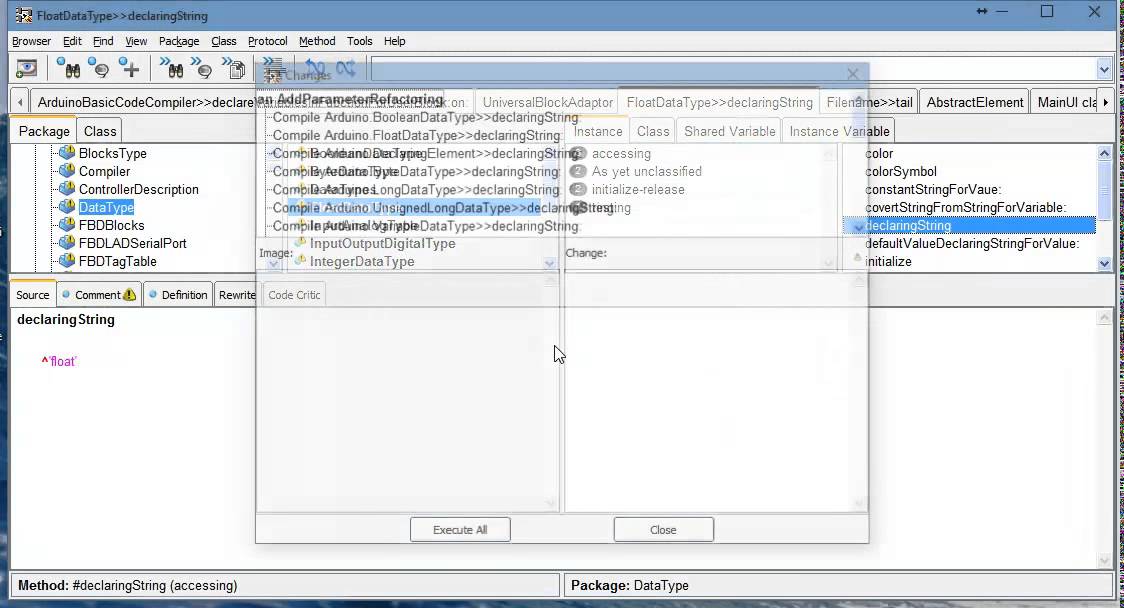Image resolution: width=1124 pixels, height=608 pixels.
Task: Click source pane scrollbar down arrow
Action: [1105, 561]
